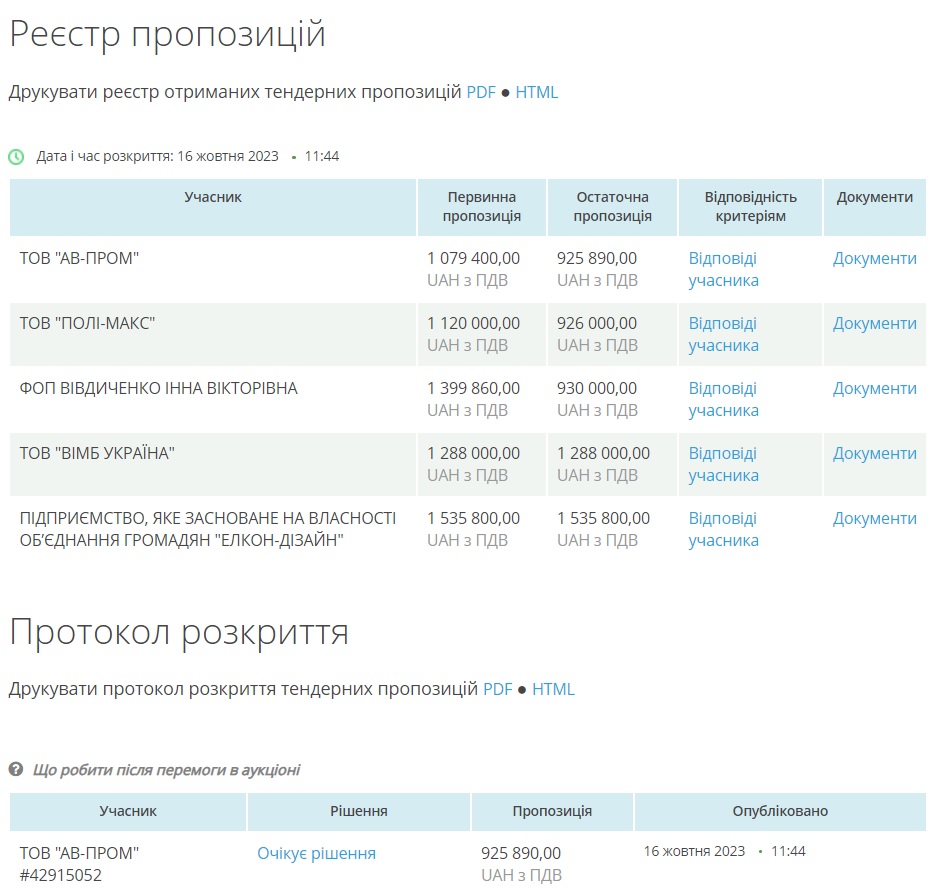Viewport: 928px width, 893px height.
Task: Open participant answers for ТОВ "ПОЛІ-МАКС"
Action: click(723, 334)
